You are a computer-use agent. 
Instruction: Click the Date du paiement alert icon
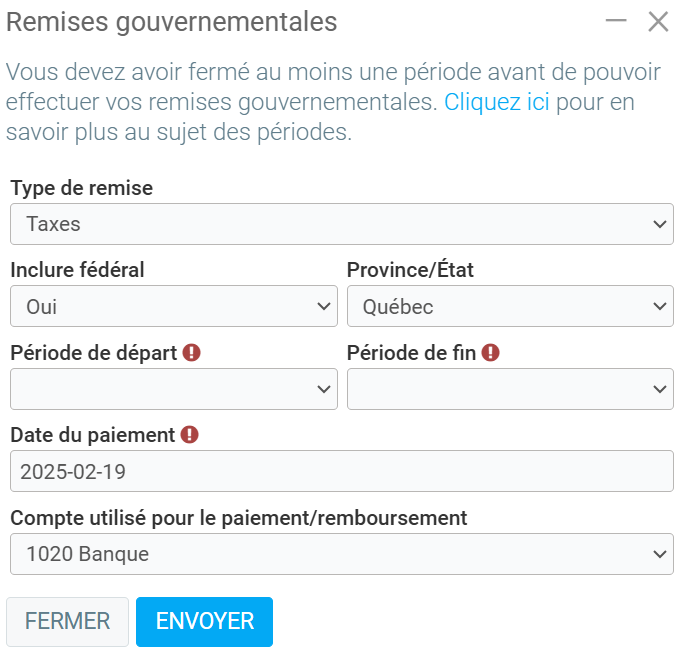tap(190, 435)
